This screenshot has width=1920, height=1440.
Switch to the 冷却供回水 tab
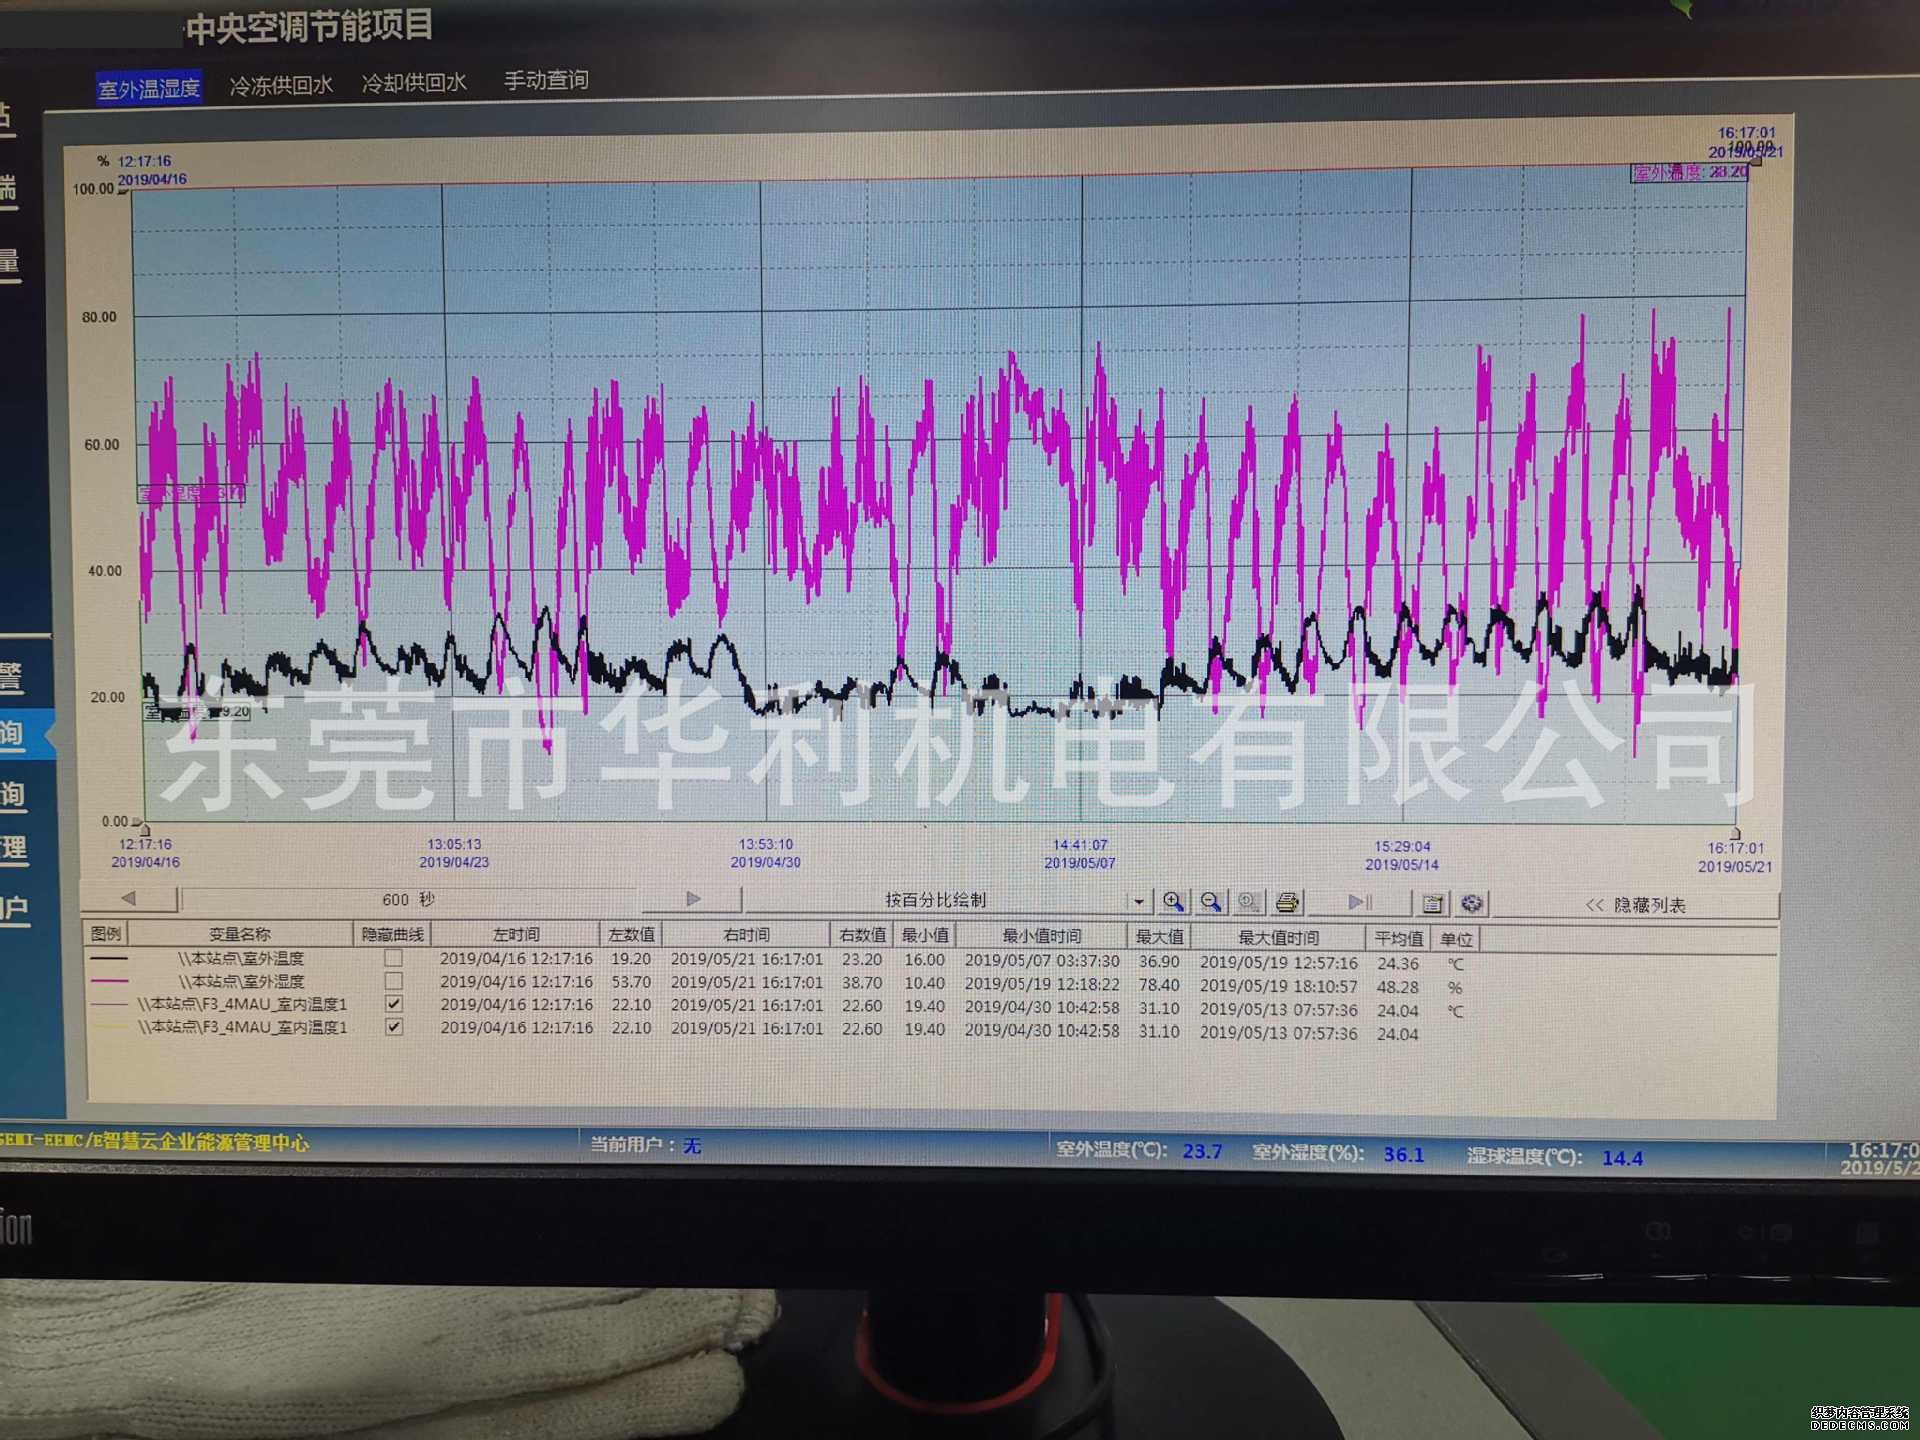[414, 82]
